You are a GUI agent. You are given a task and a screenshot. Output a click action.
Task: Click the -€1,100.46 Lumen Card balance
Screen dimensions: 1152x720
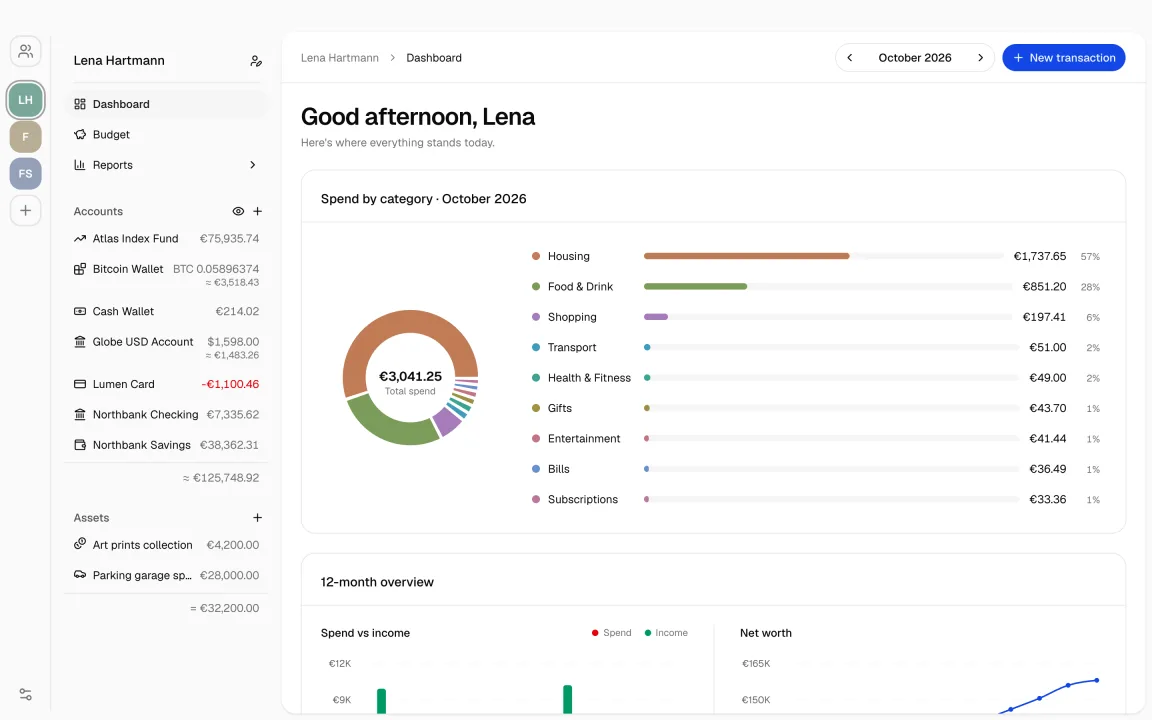pyautogui.click(x=230, y=384)
